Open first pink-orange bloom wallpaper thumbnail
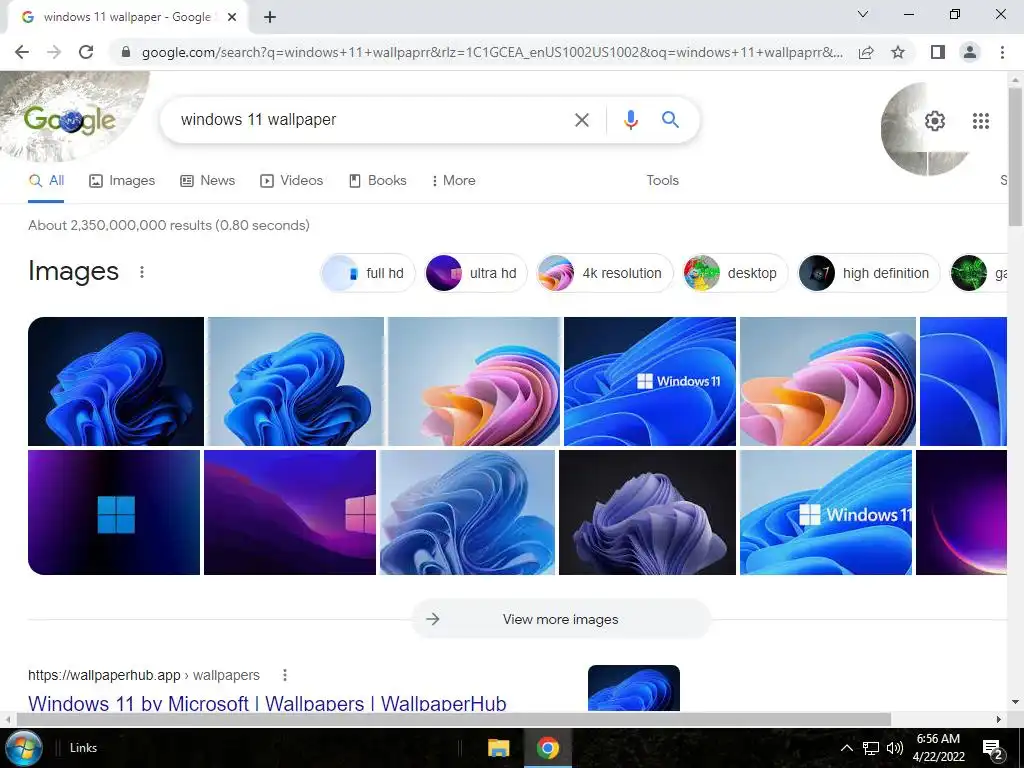This screenshot has height=768, width=1024. click(474, 381)
